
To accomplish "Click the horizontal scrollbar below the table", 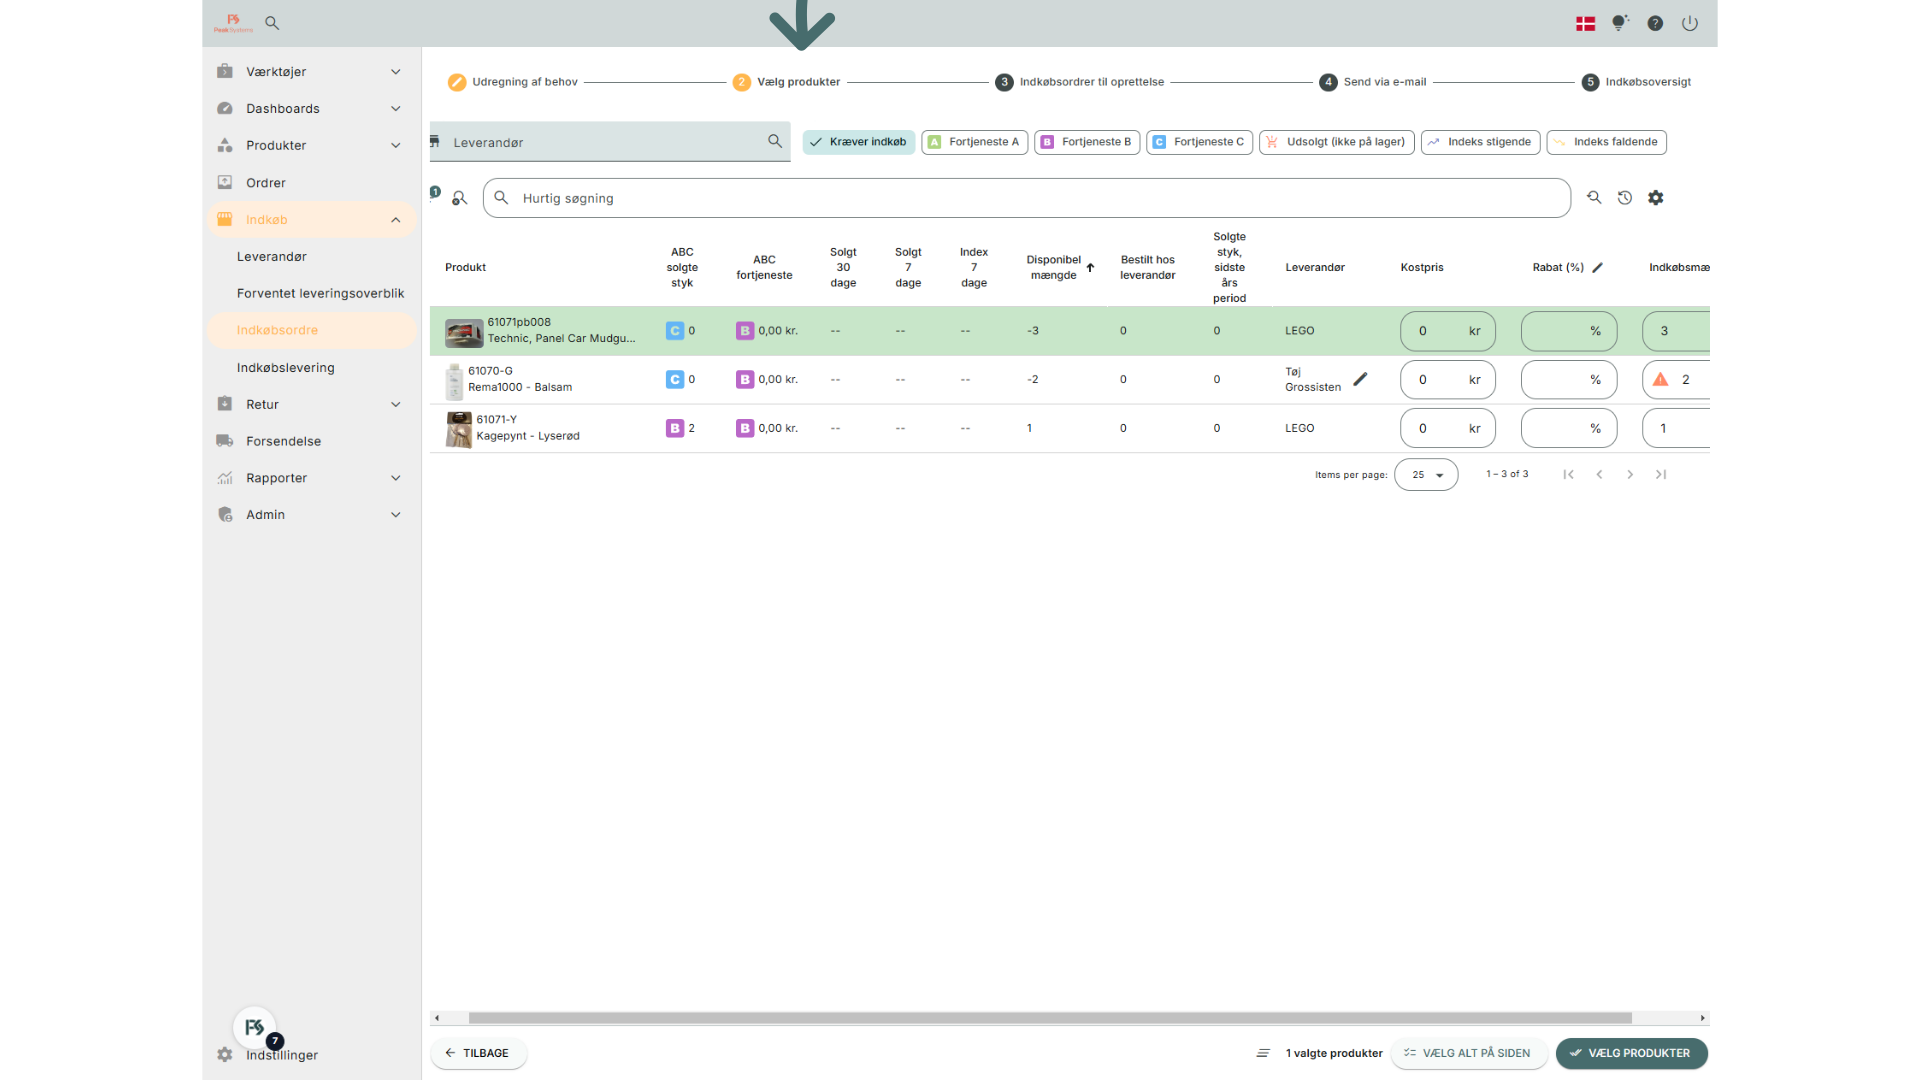I will tap(1050, 1018).
